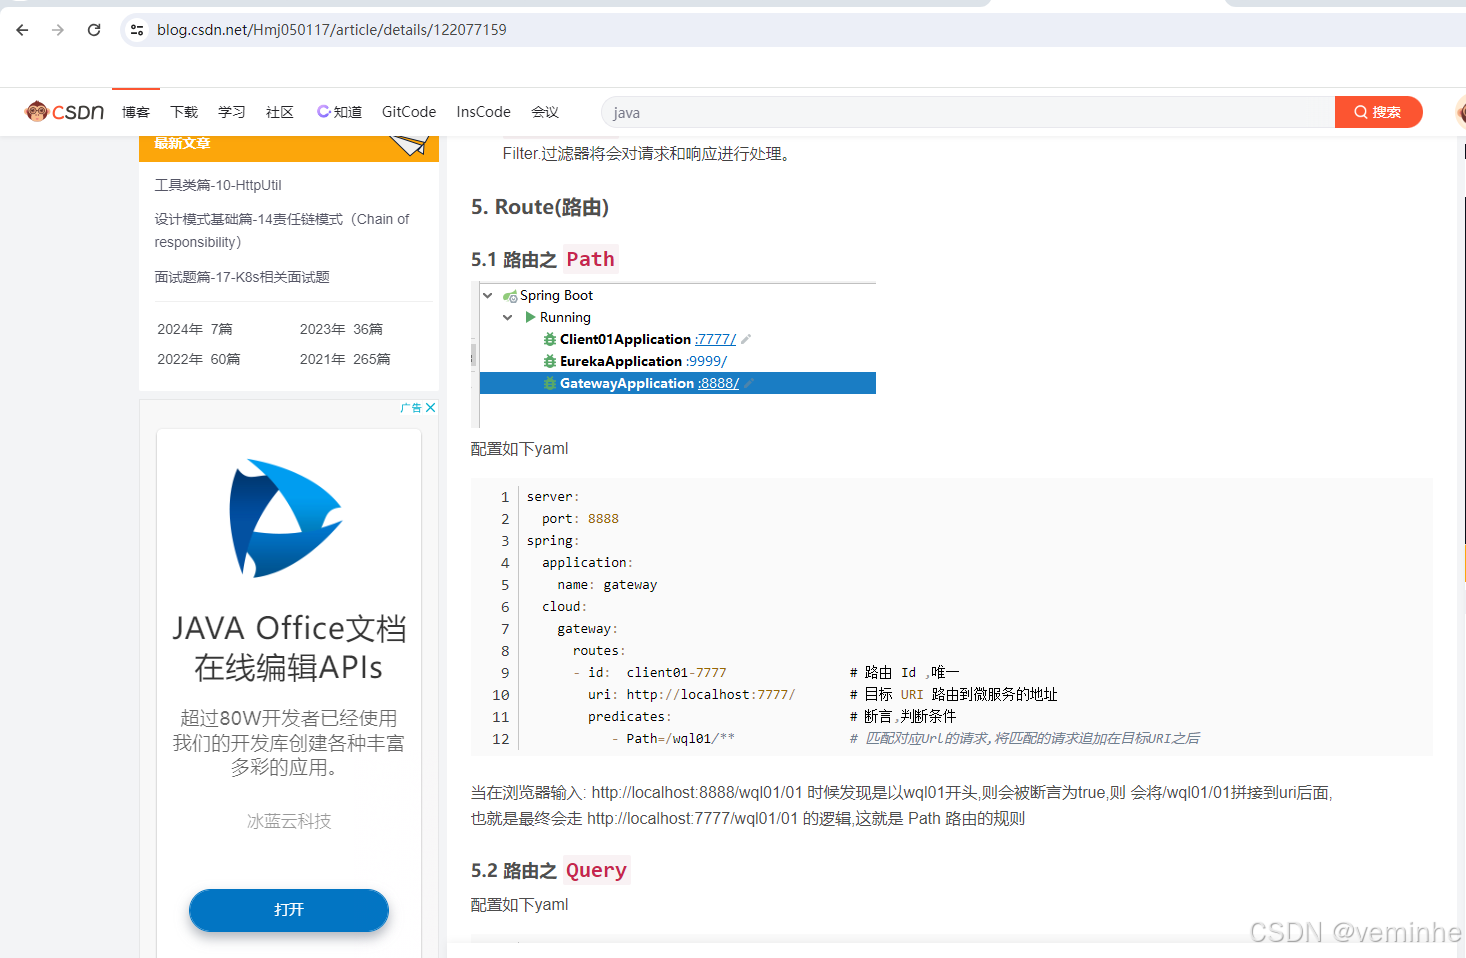Select GatewayApplication in the tree
This screenshot has width=1466, height=958.
point(627,383)
